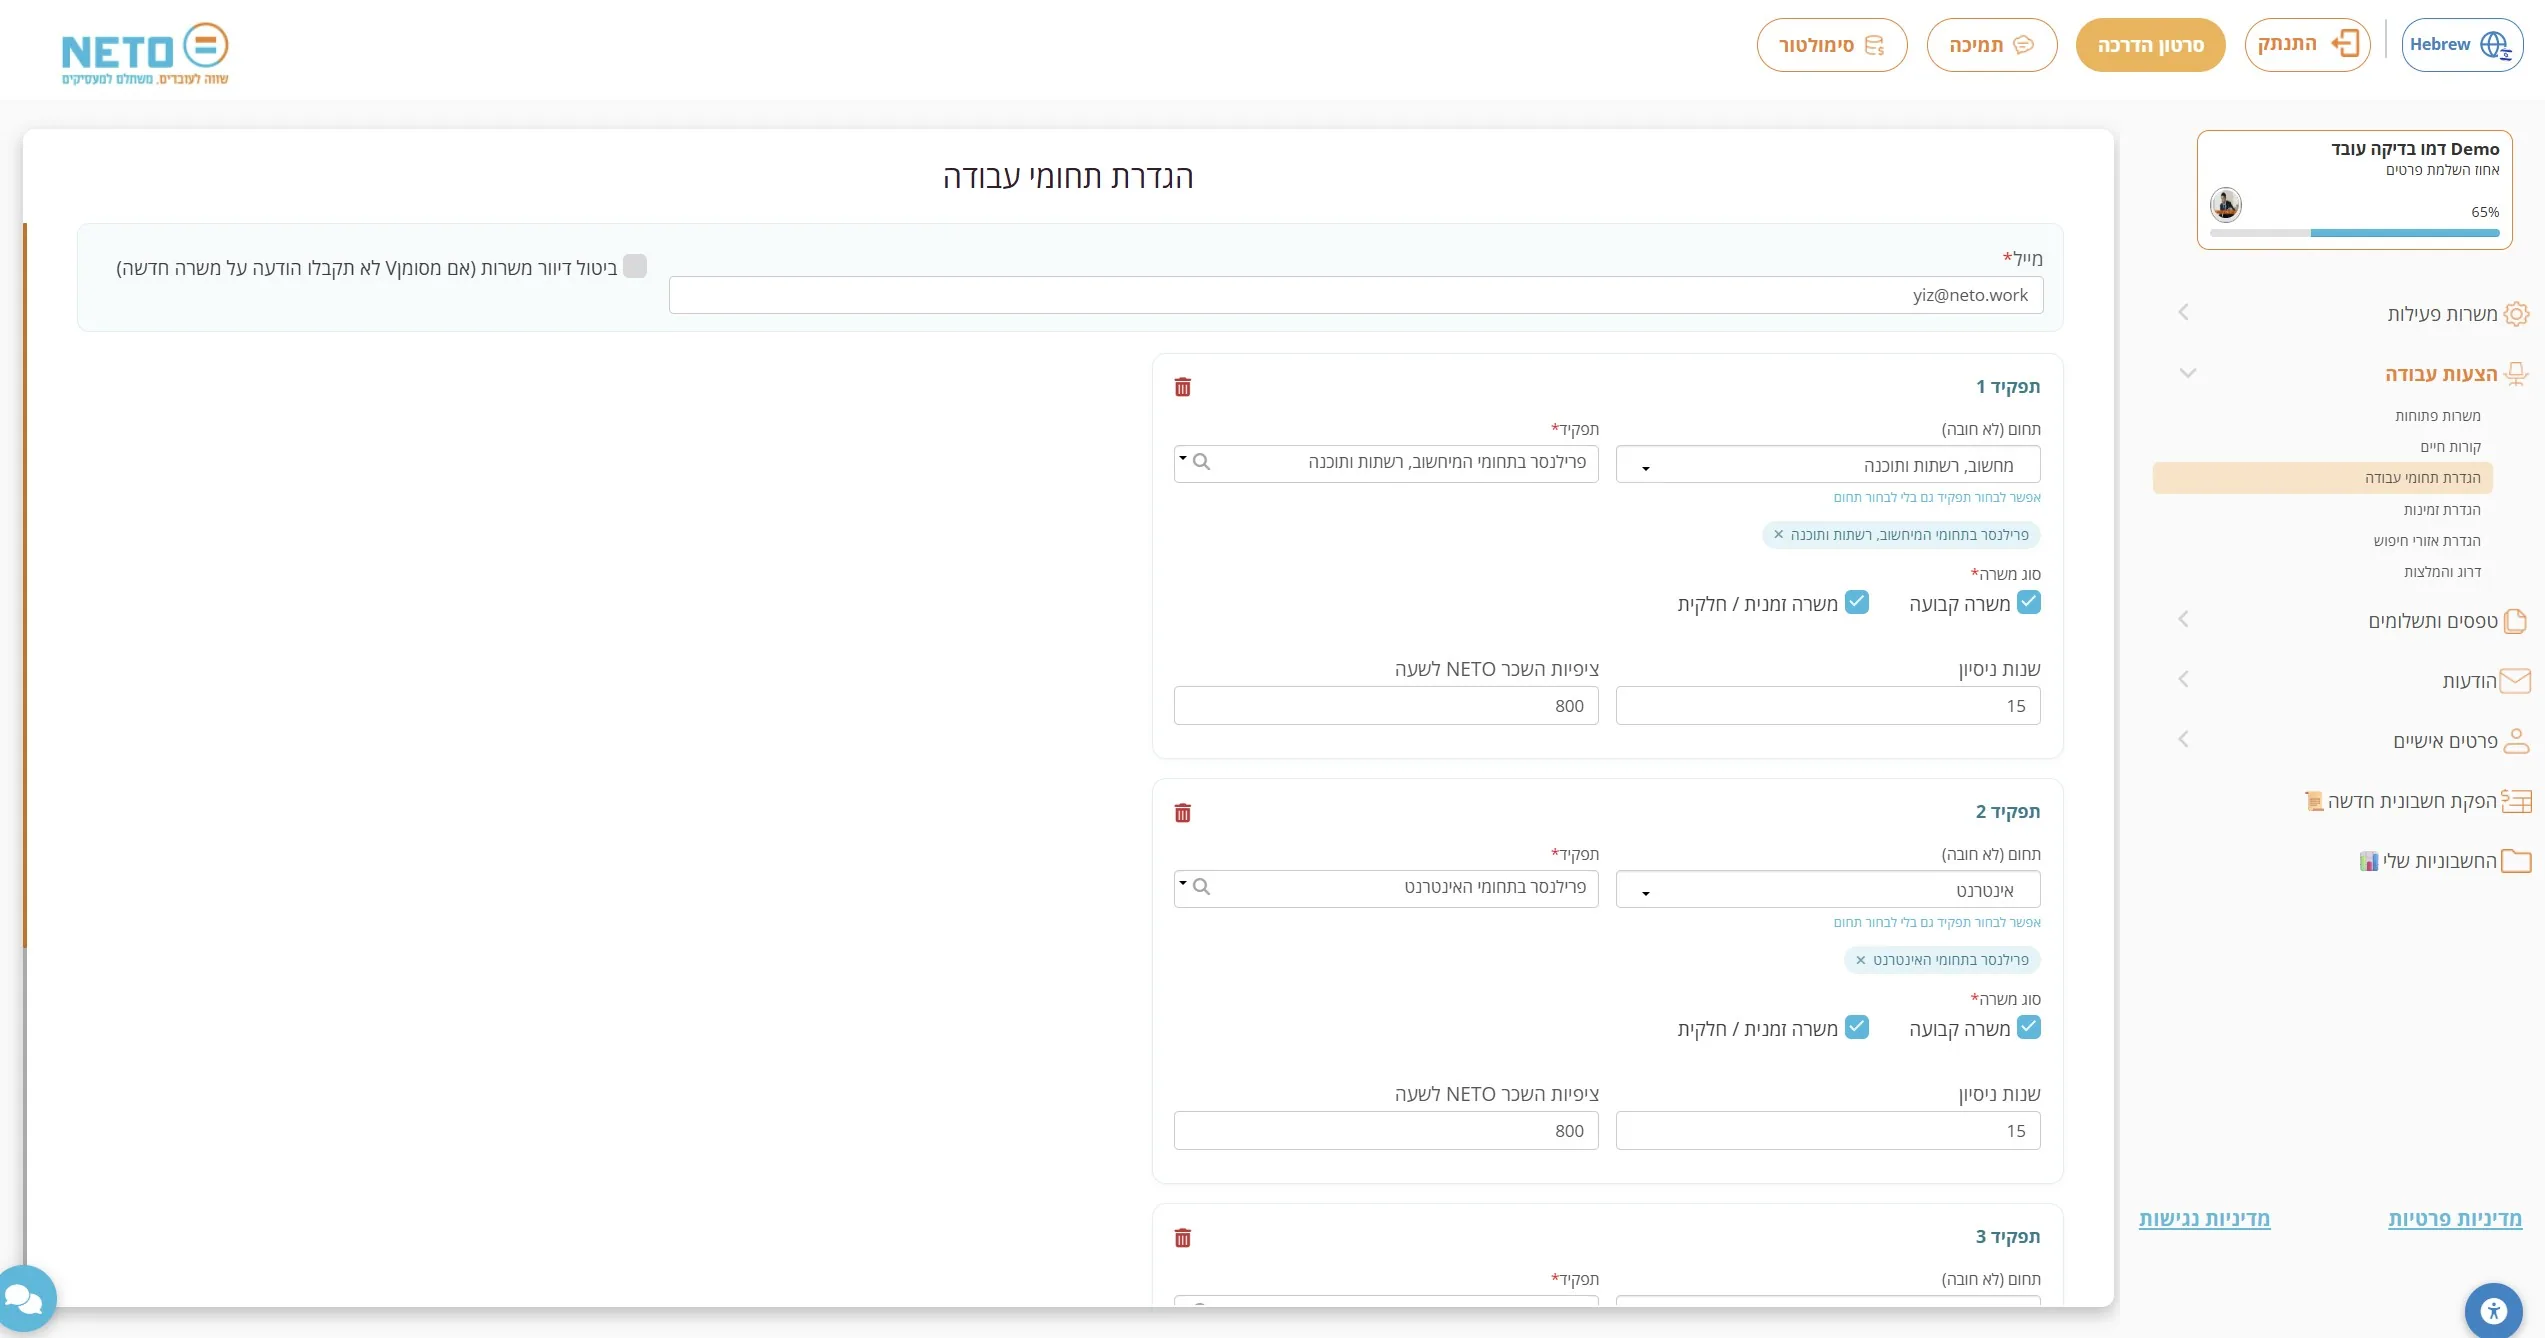This screenshot has width=2545, height=1338.
Task: Click the NETO logo
Action: tap(145, 53)
